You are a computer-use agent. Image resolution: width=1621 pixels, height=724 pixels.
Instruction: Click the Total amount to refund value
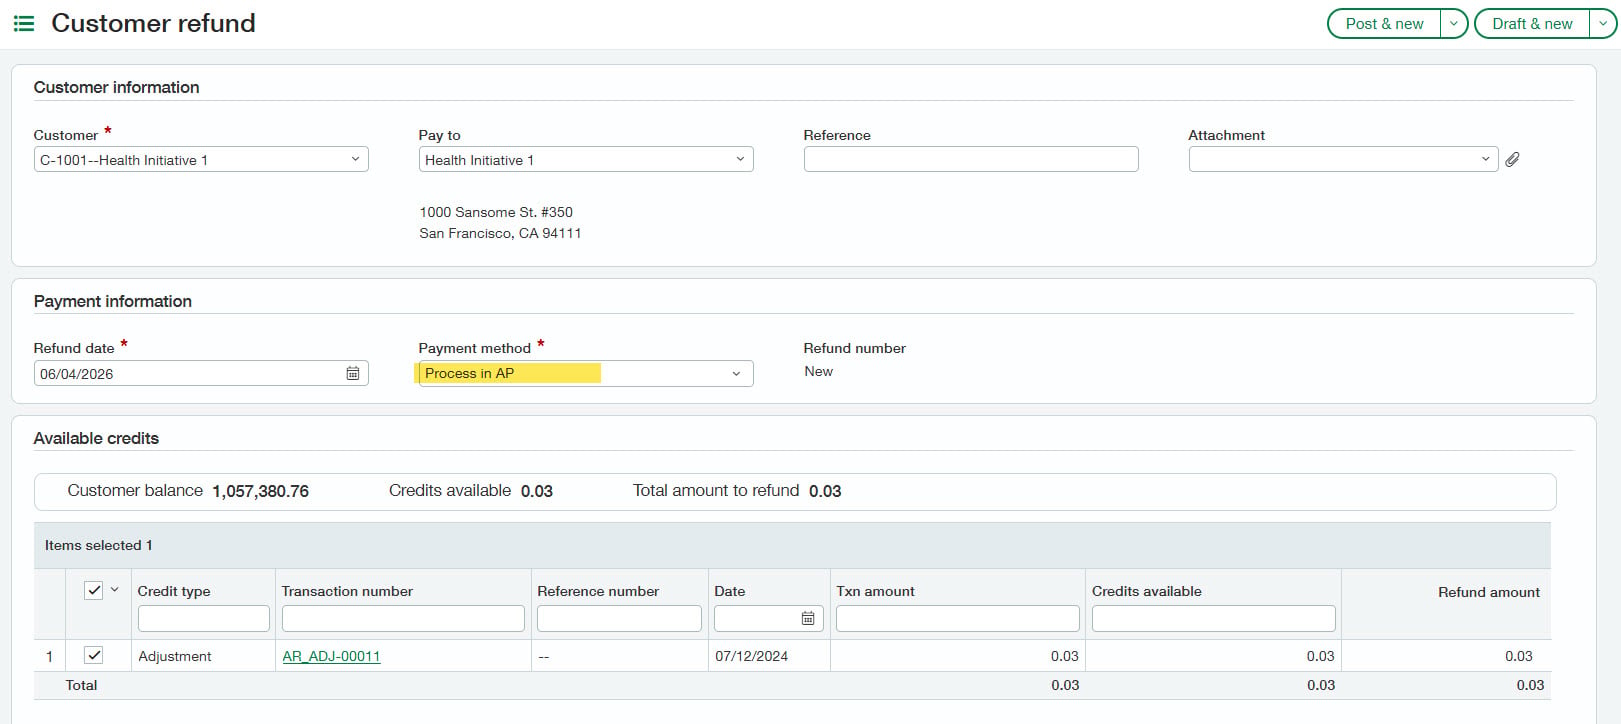pyautogui.click(x=825, y=491)
